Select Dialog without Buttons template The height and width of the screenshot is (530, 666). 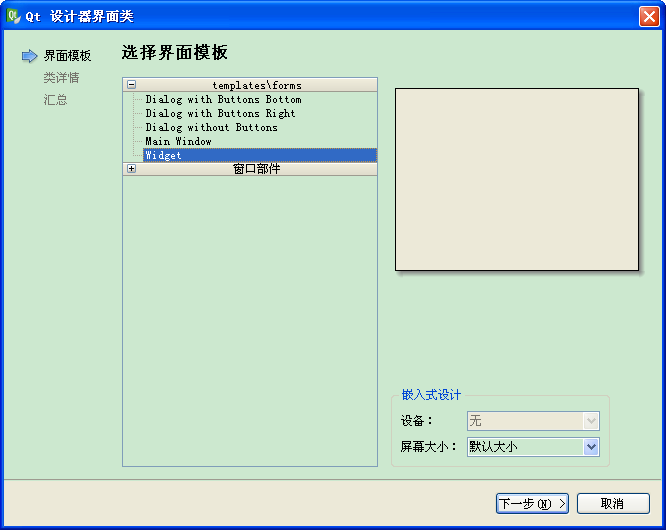[x=211, y=127]
